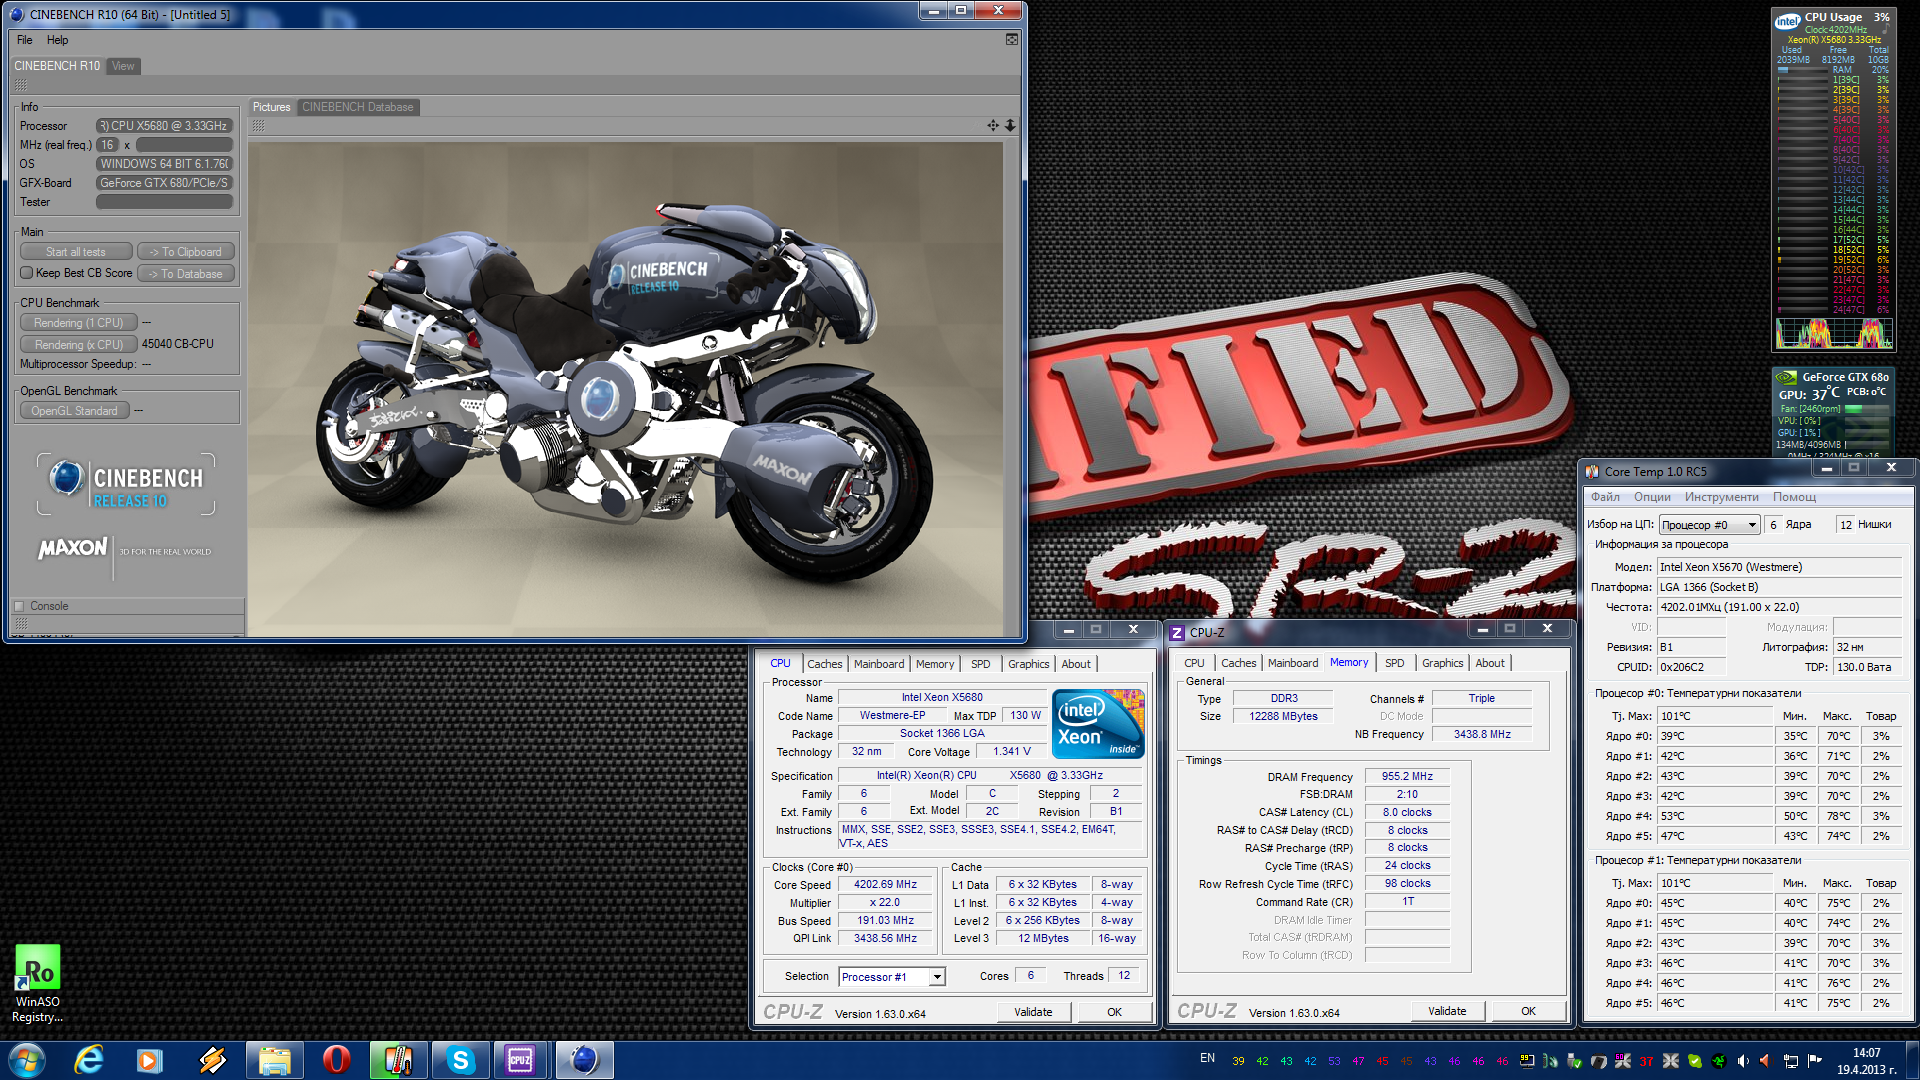
Task: Open the CINEBENCH Database tab
Action: click(x=357, y=107)
